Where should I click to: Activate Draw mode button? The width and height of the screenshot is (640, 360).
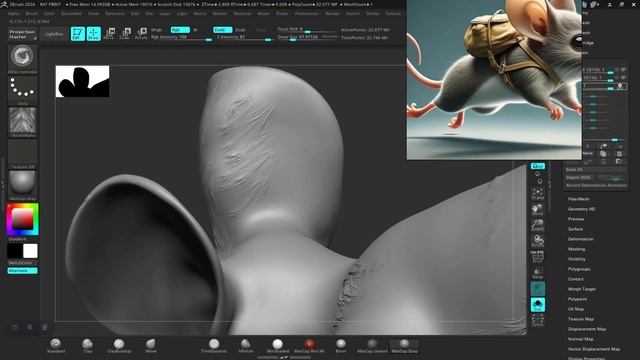93,34
